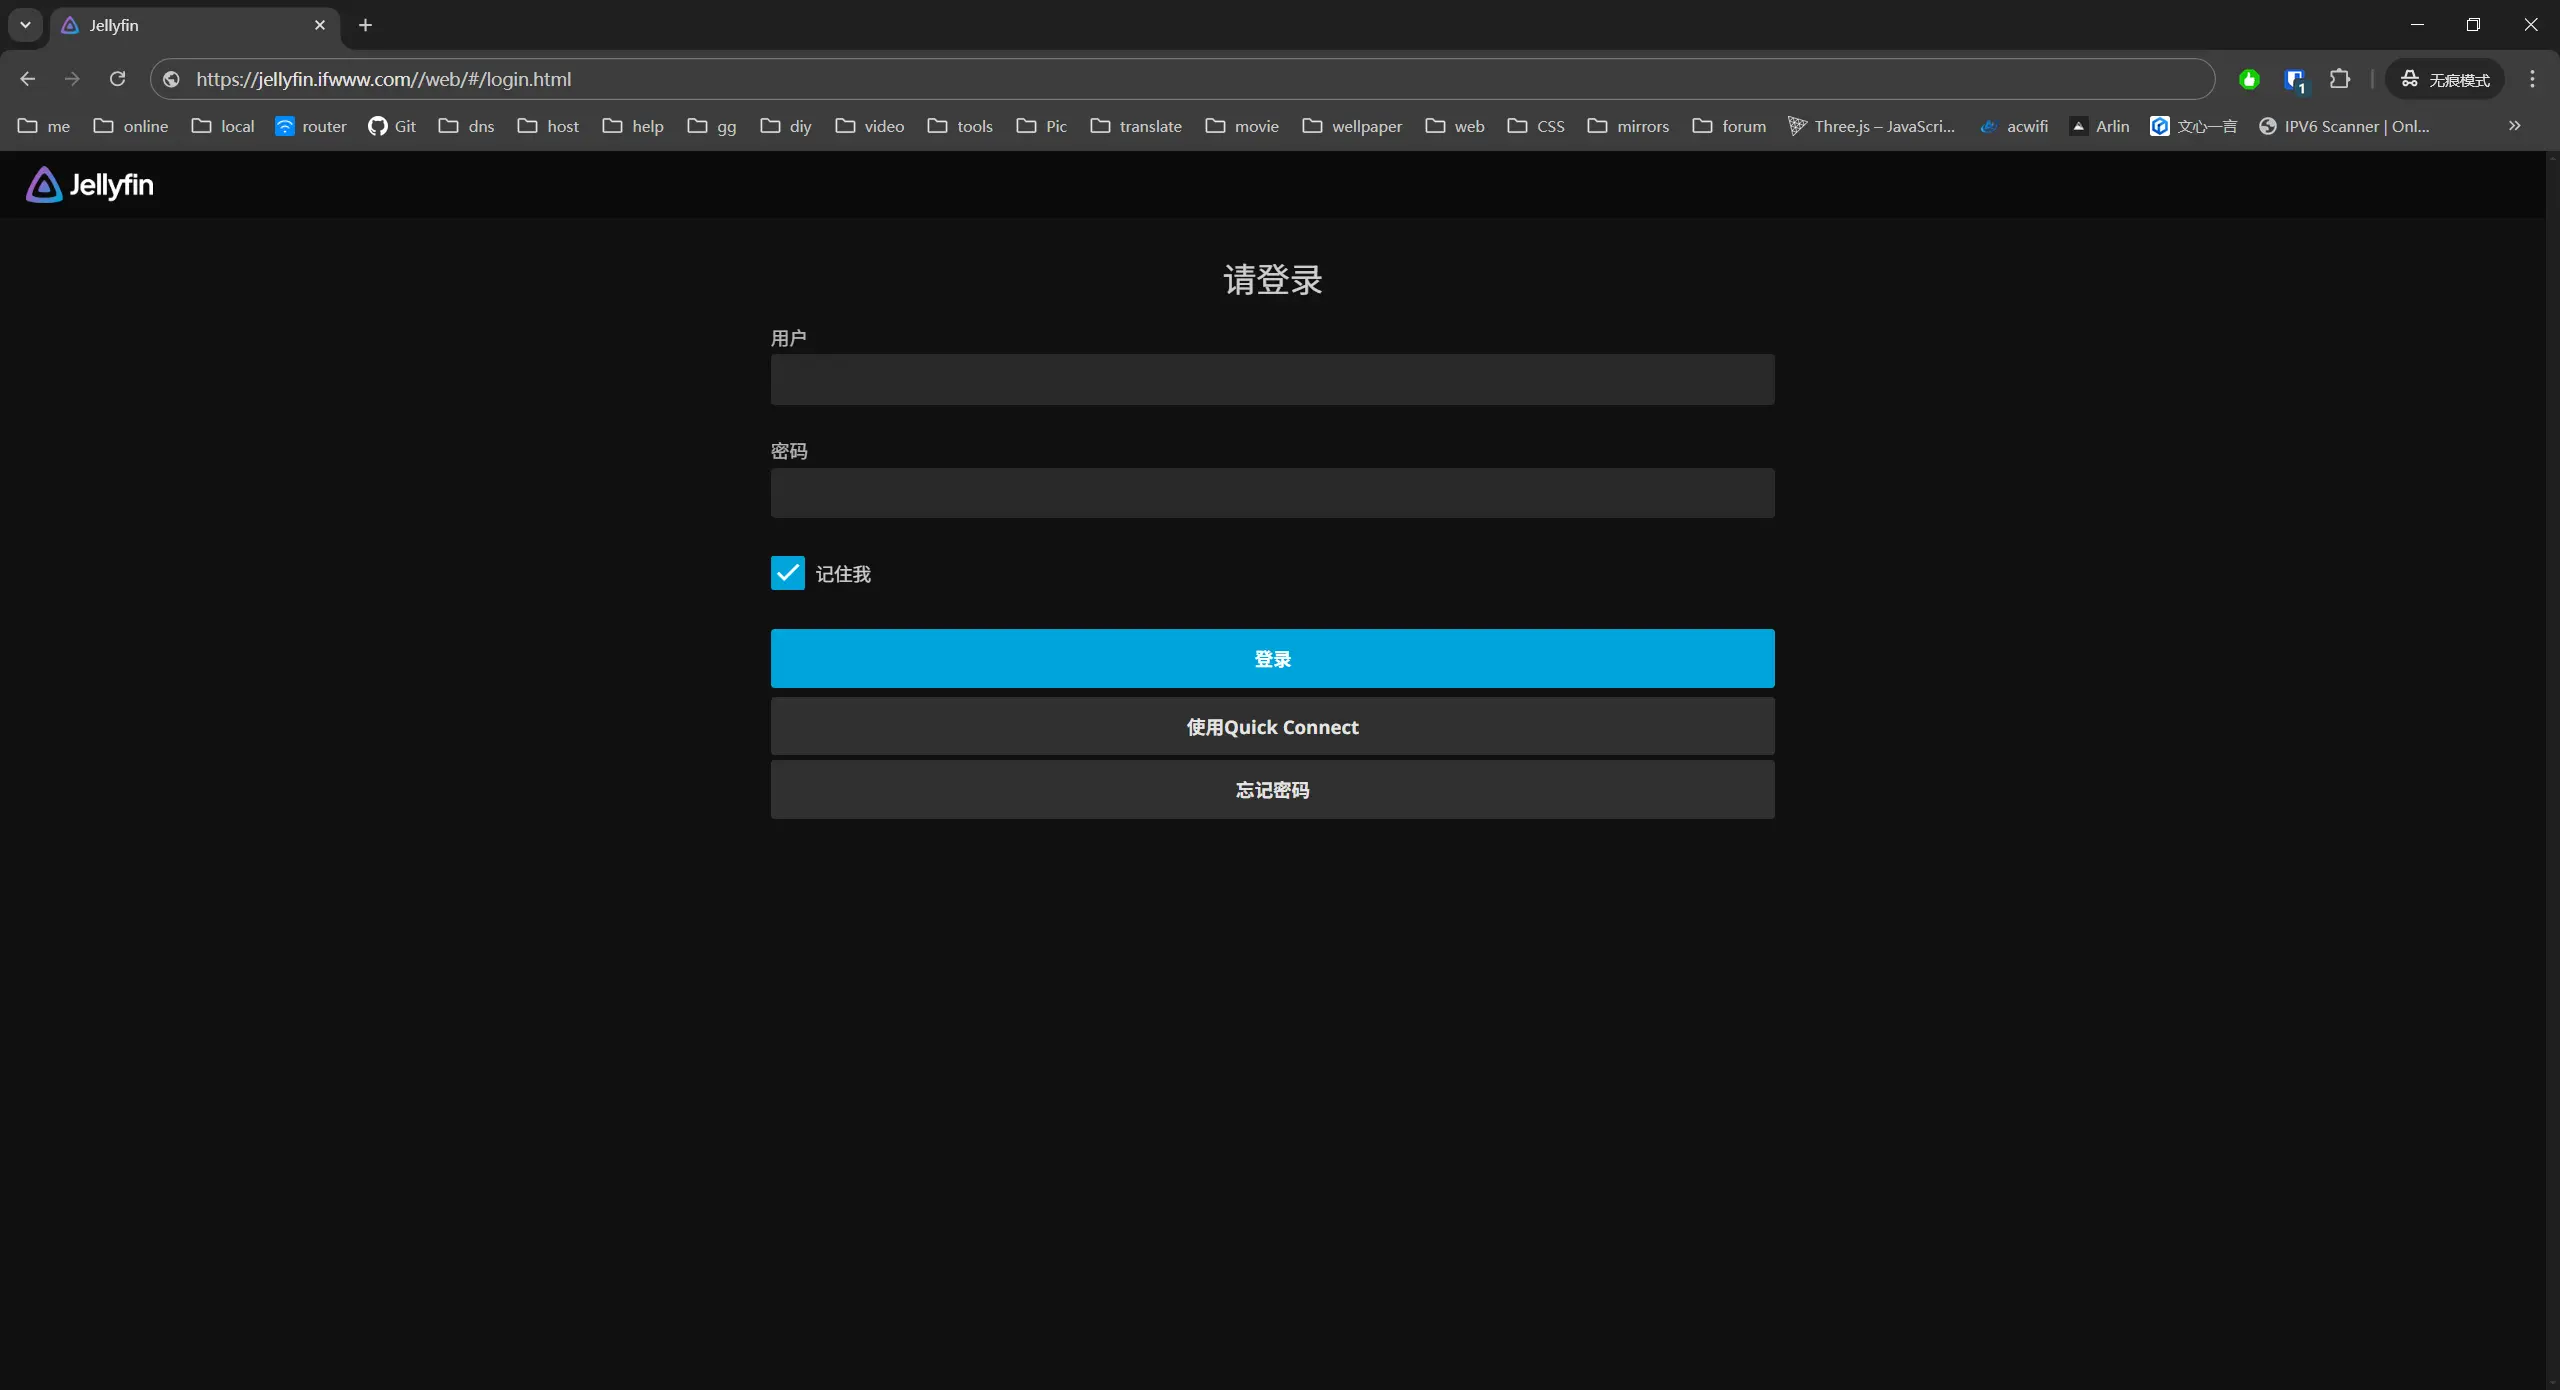
Task: Show more bookmarks with double chevron
Action: click(2514, 126)
